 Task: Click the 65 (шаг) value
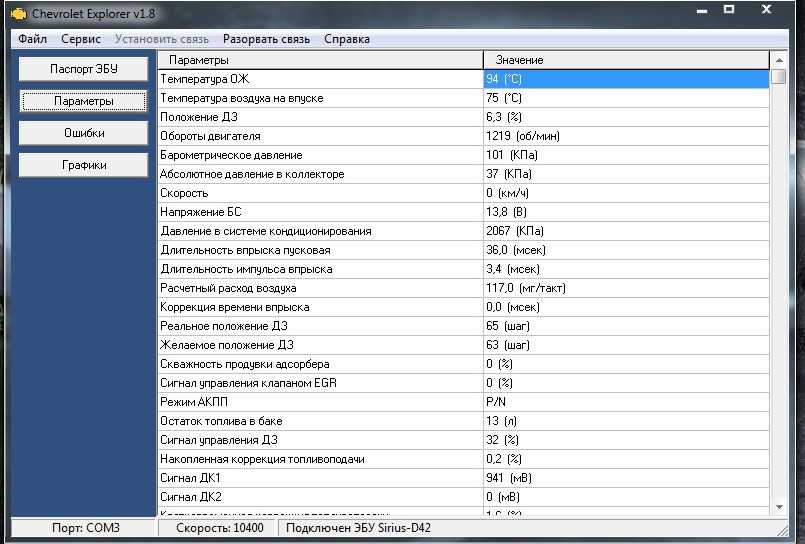pos(508,326)
